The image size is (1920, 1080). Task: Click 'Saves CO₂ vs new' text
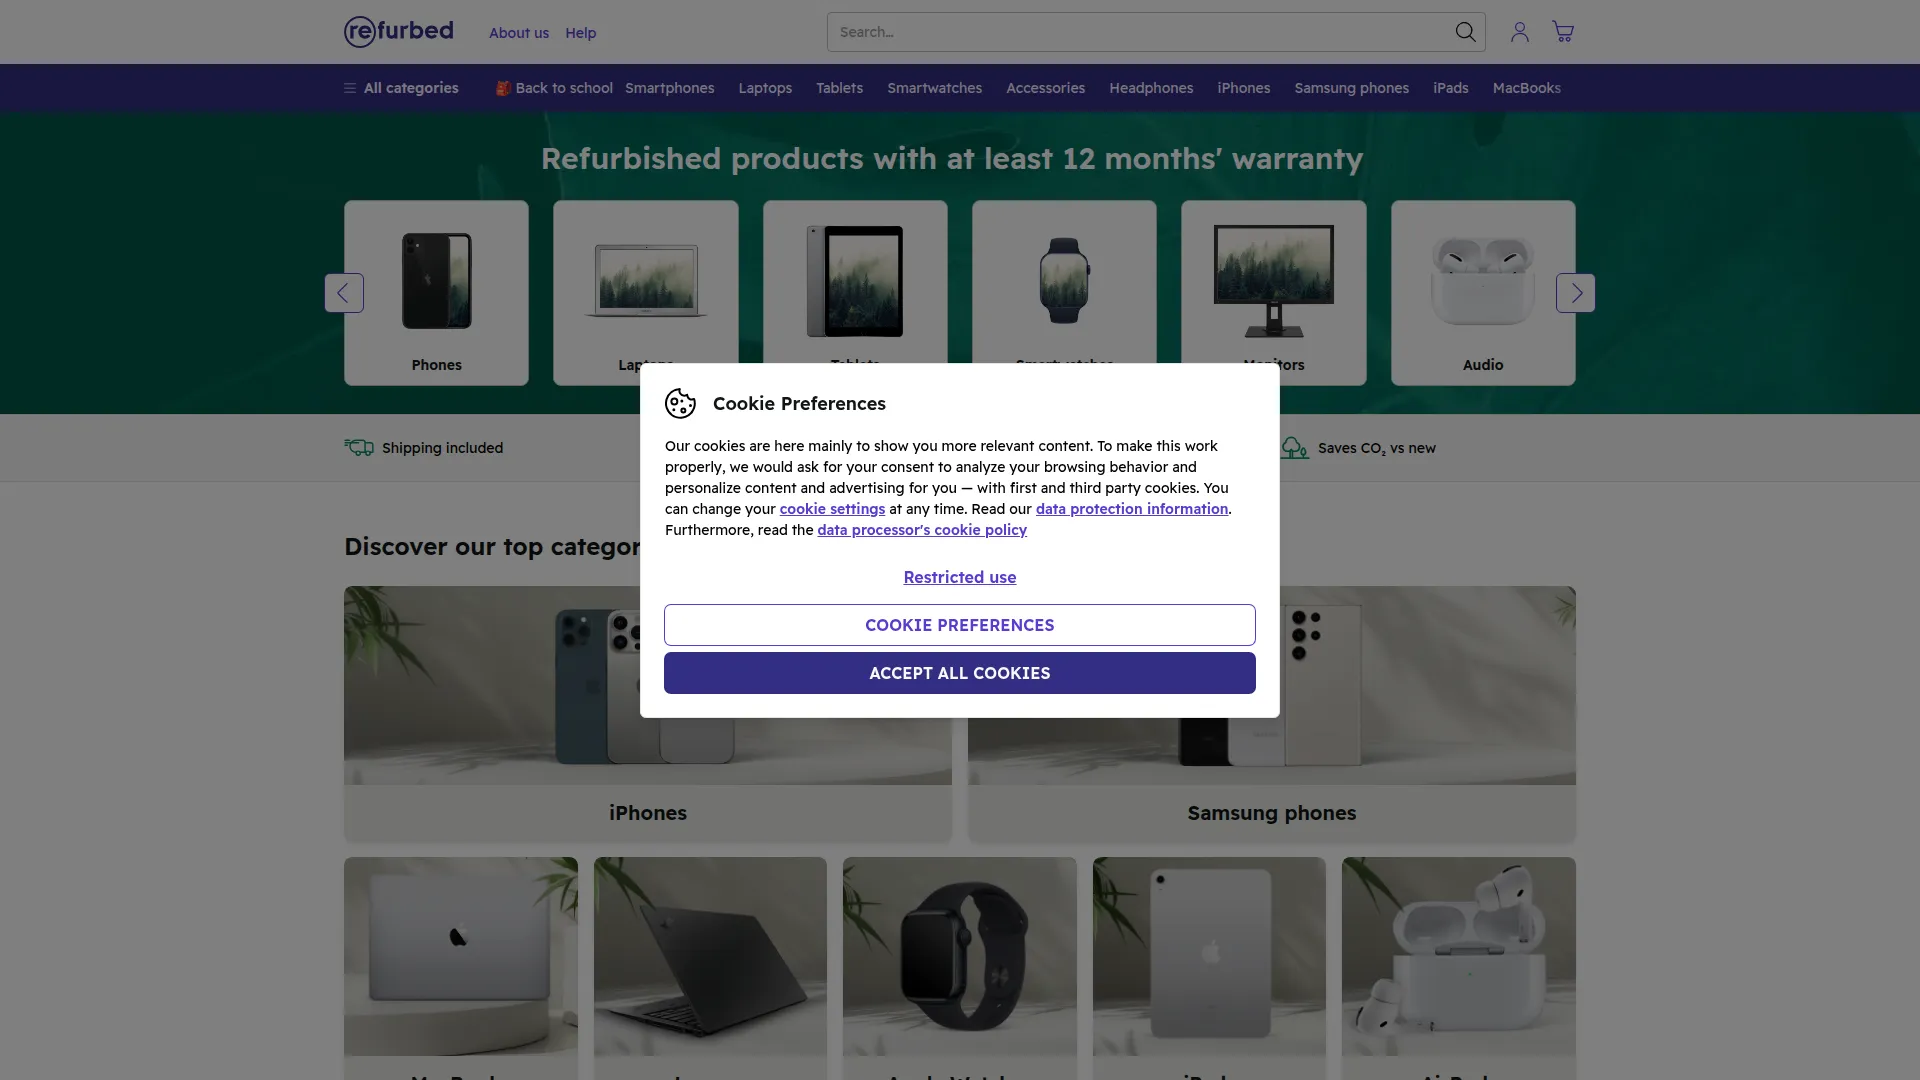point(1377,448)
